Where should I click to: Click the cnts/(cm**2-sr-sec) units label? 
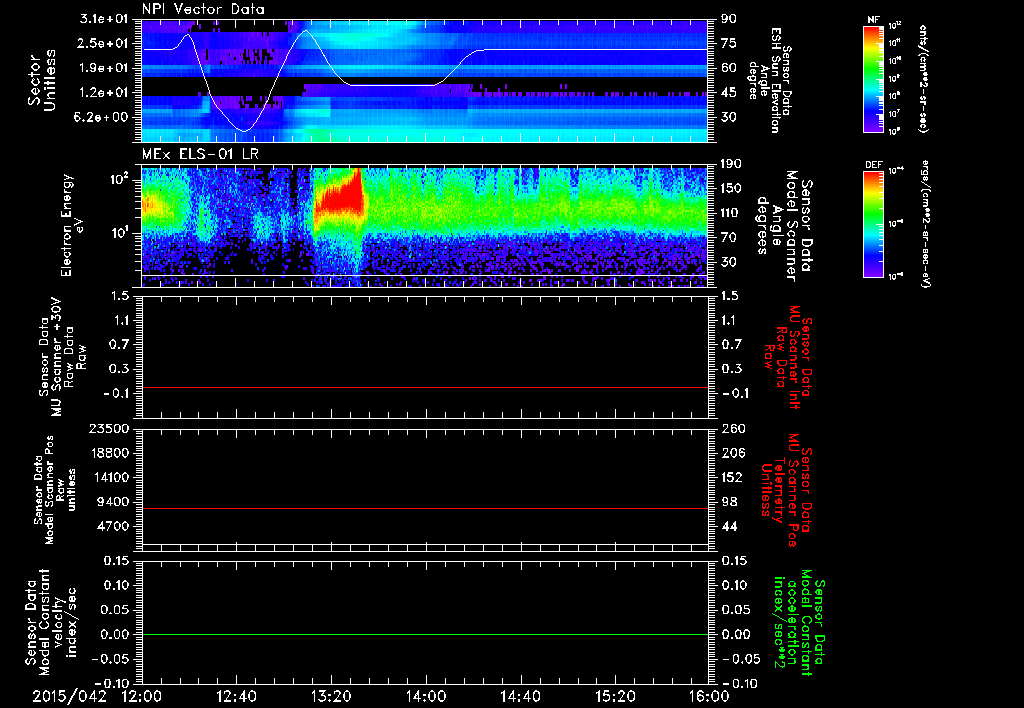pos(923,78)
